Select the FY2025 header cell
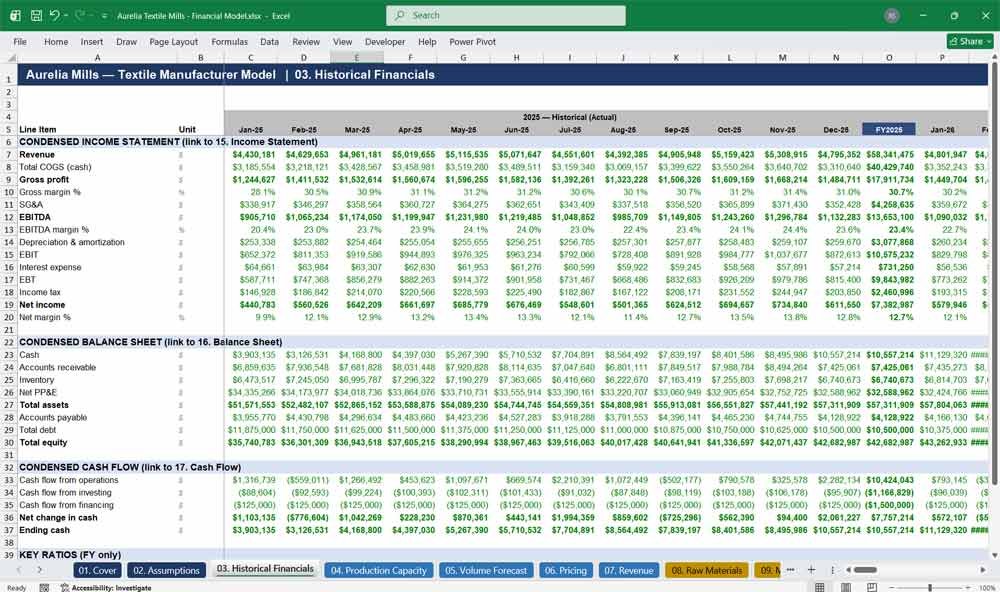 point(889,130)
